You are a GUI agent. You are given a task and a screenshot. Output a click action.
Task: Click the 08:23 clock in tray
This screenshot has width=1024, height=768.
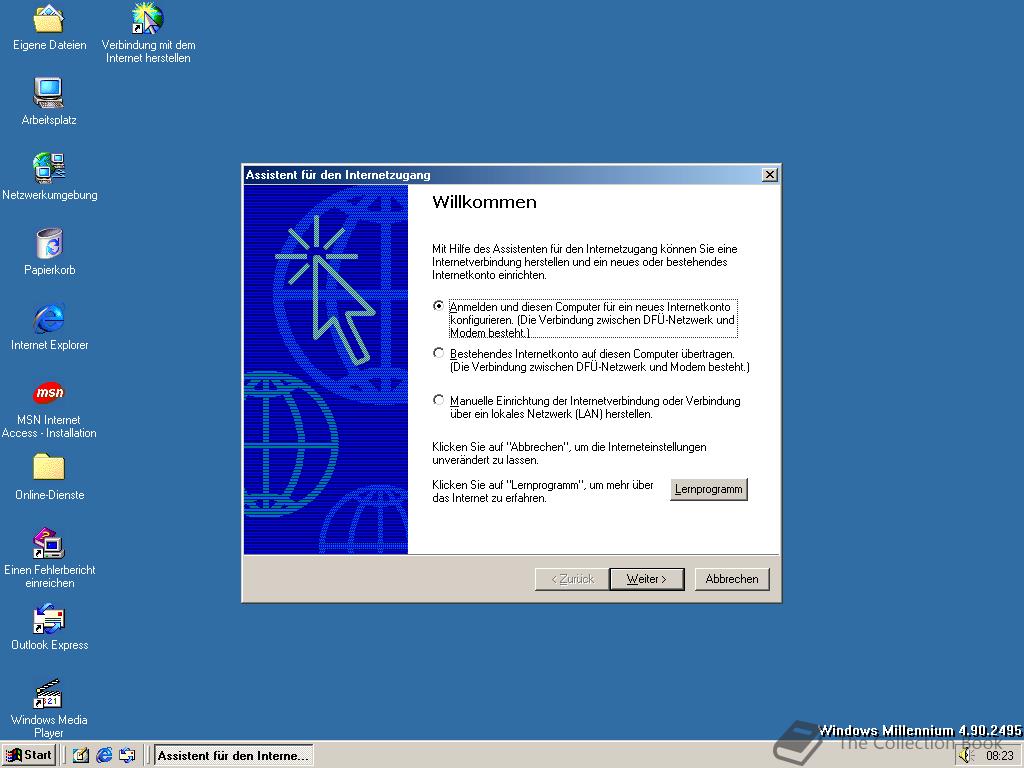[1000, 756]
